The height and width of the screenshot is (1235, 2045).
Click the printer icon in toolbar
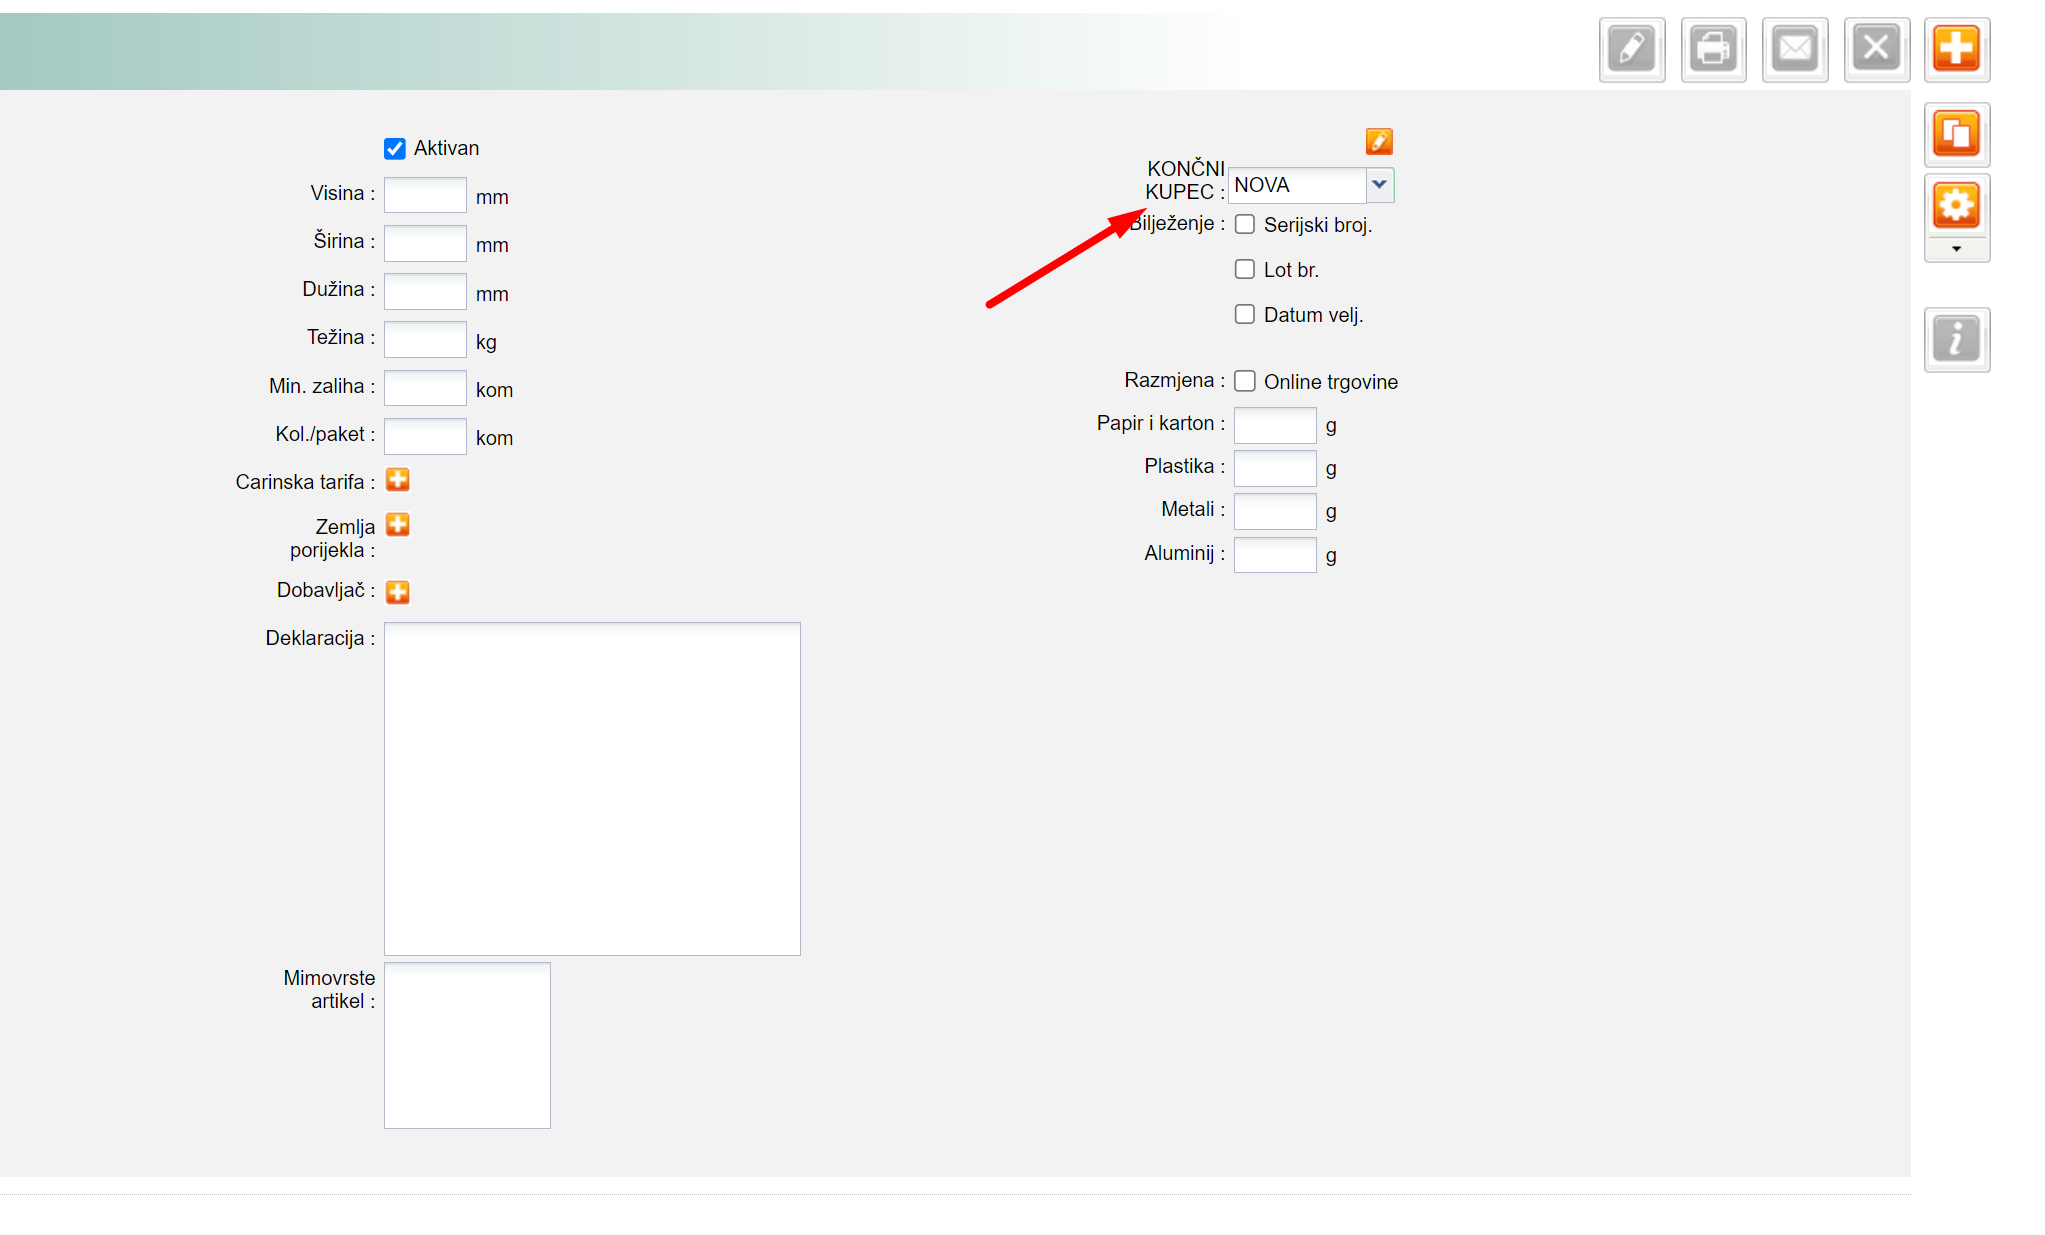[1713, 49]
